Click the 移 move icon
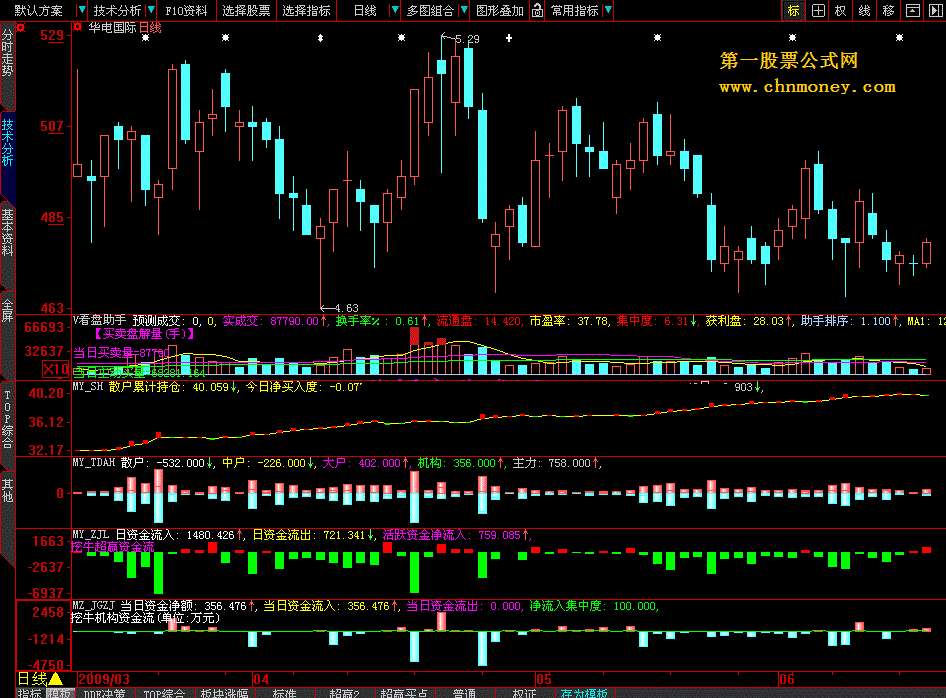 (x=888, y=11)
